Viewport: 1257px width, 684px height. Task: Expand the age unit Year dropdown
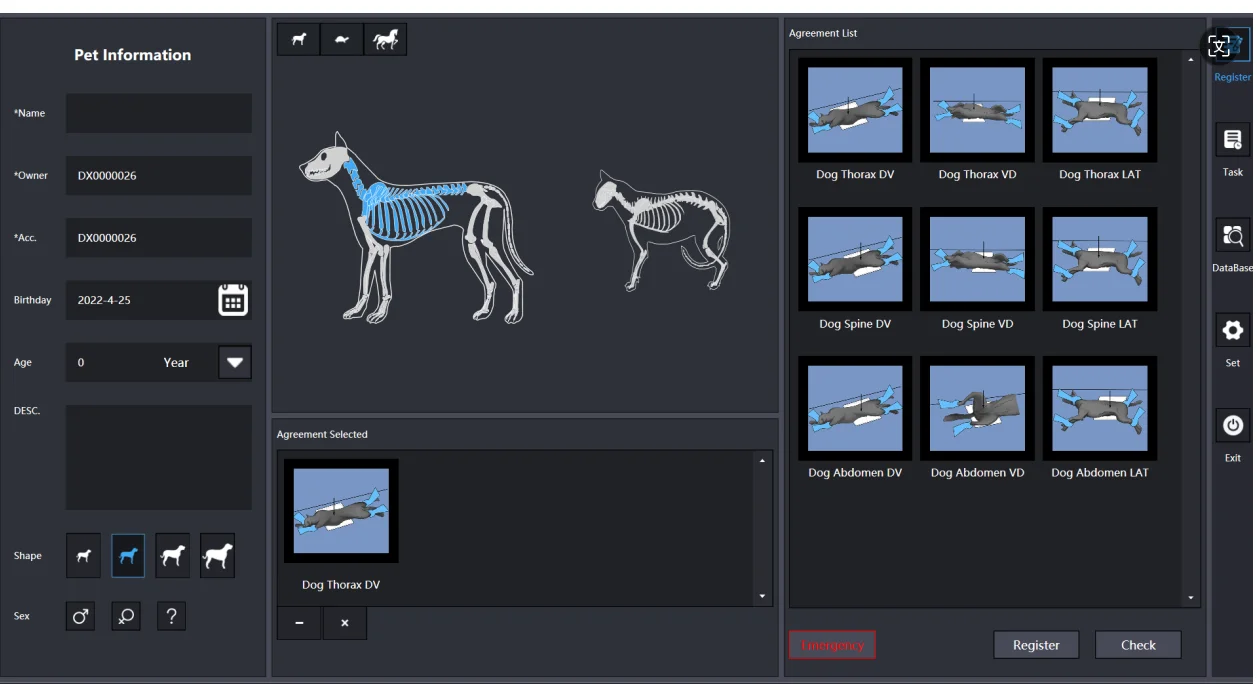235,362
